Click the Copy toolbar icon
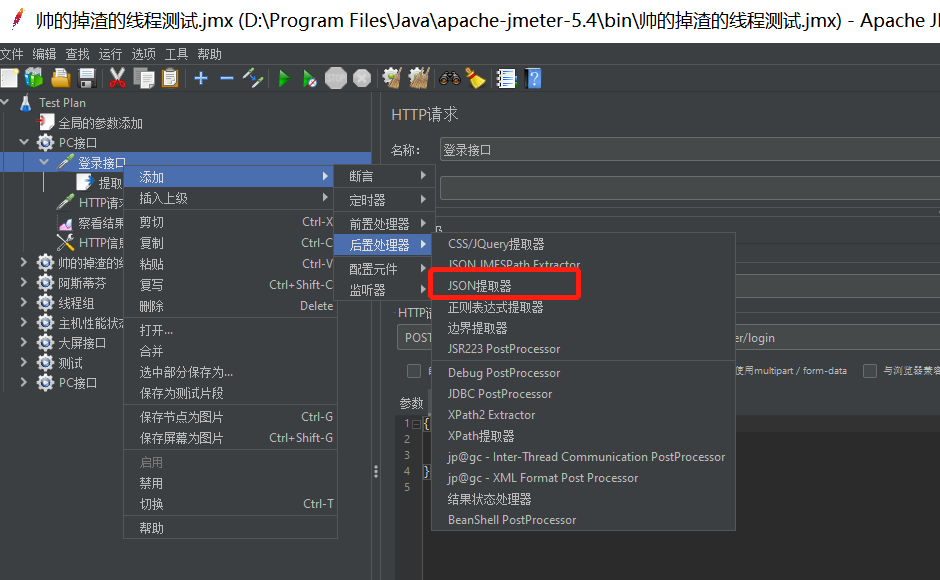 click(x=144, y=78)
